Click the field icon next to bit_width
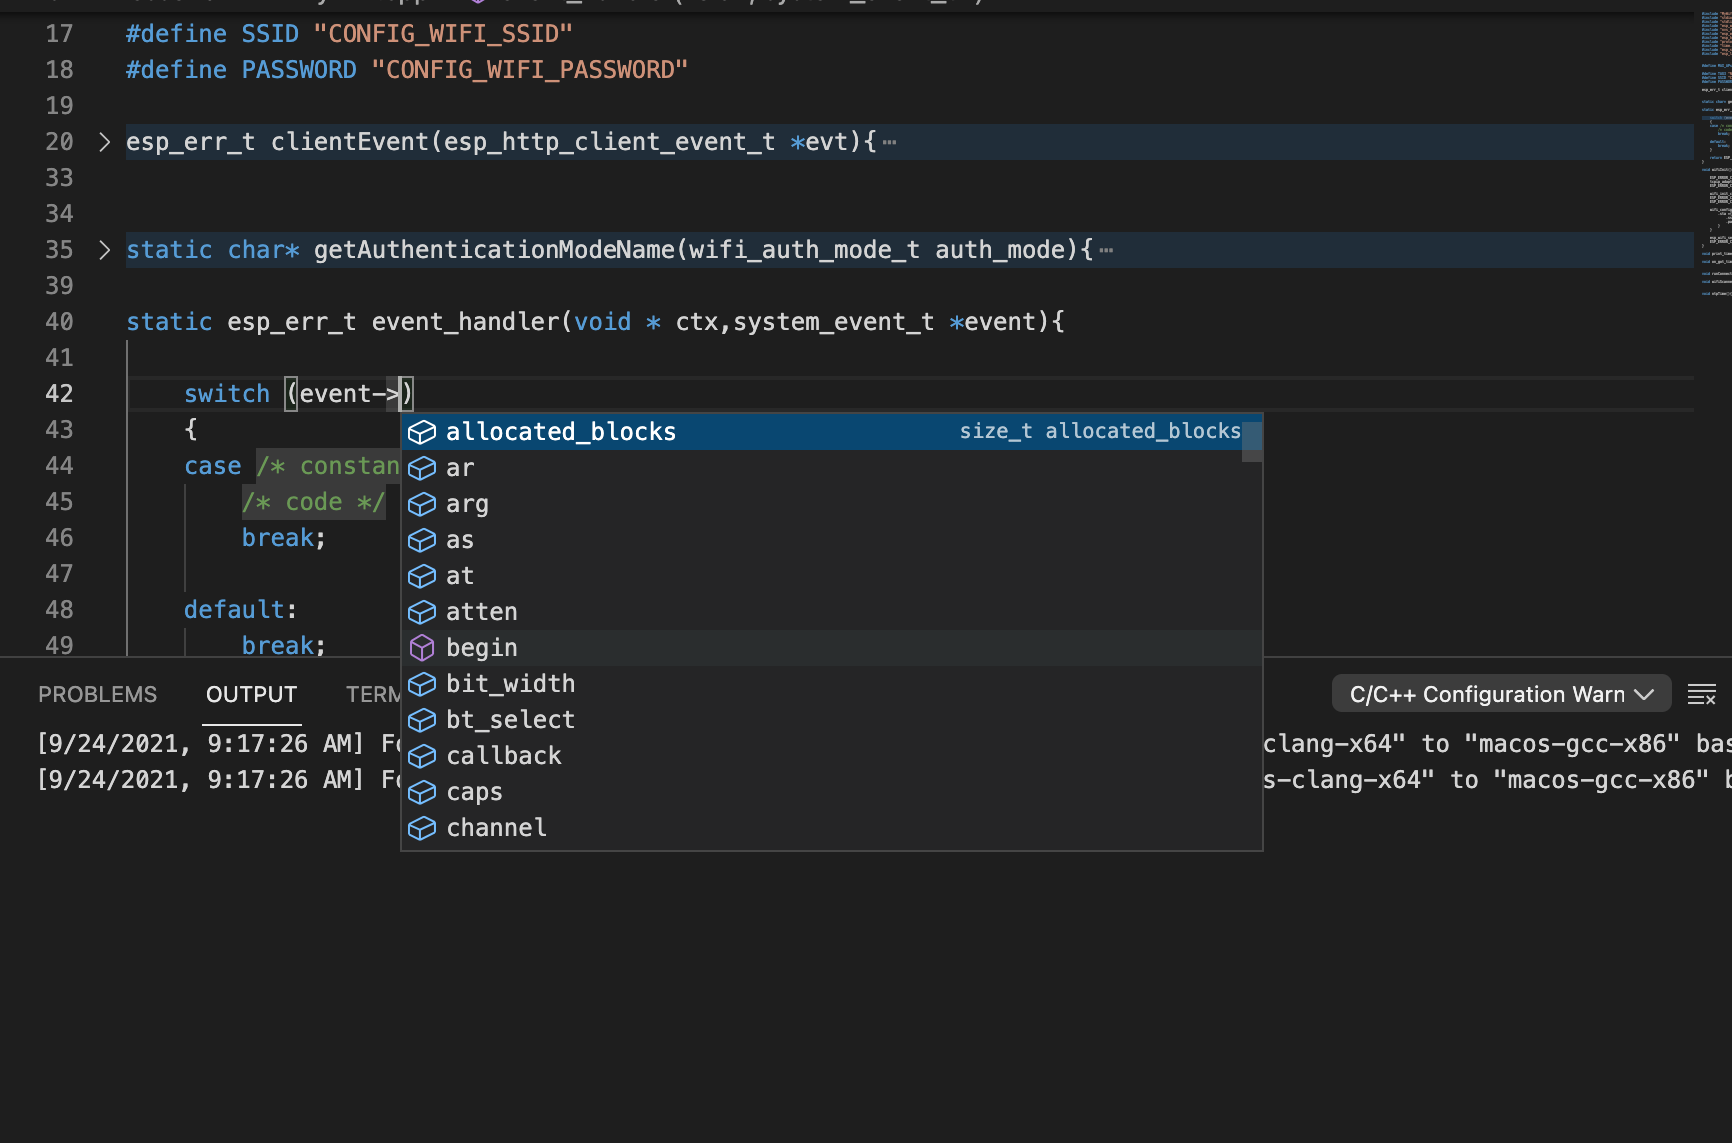1732x1143 pixels. click(422, 684)
